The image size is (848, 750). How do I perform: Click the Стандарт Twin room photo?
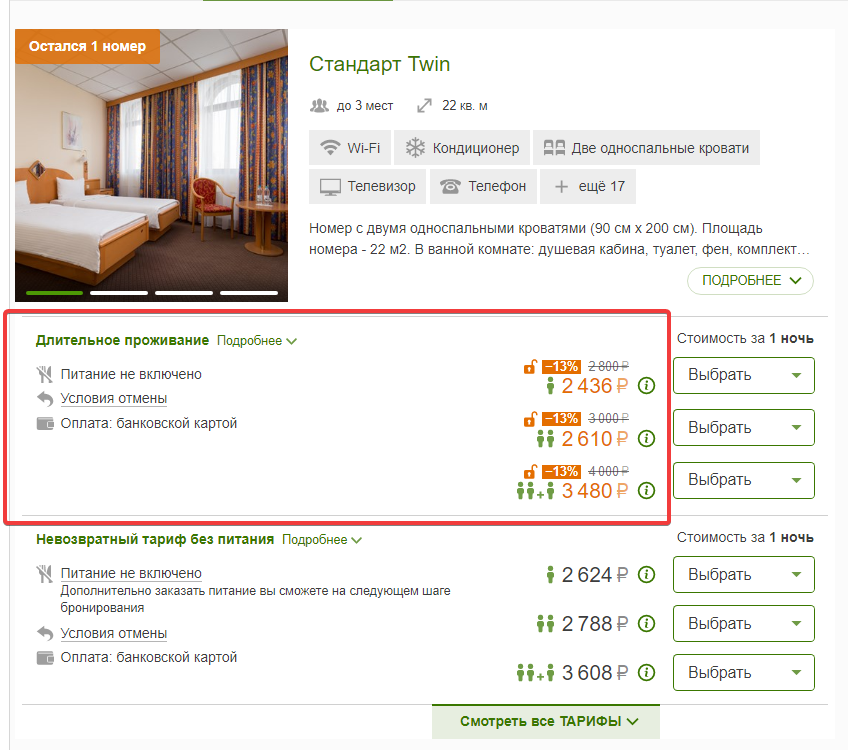tap(151, 165)
